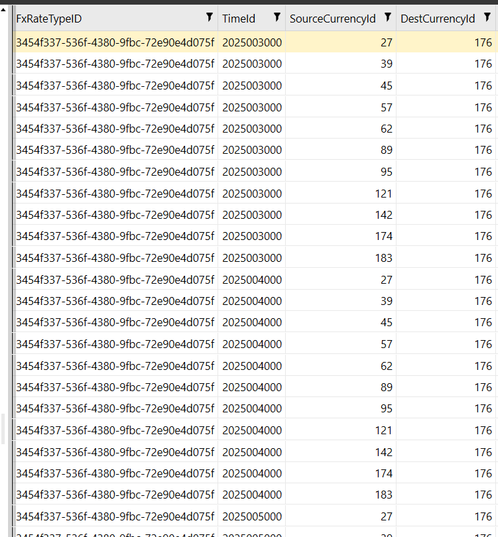Select GUID cell for 2025004000 SourceCurrencyId 95
Image resolution: width=498 pixels, height=537 pixels.
115,408
